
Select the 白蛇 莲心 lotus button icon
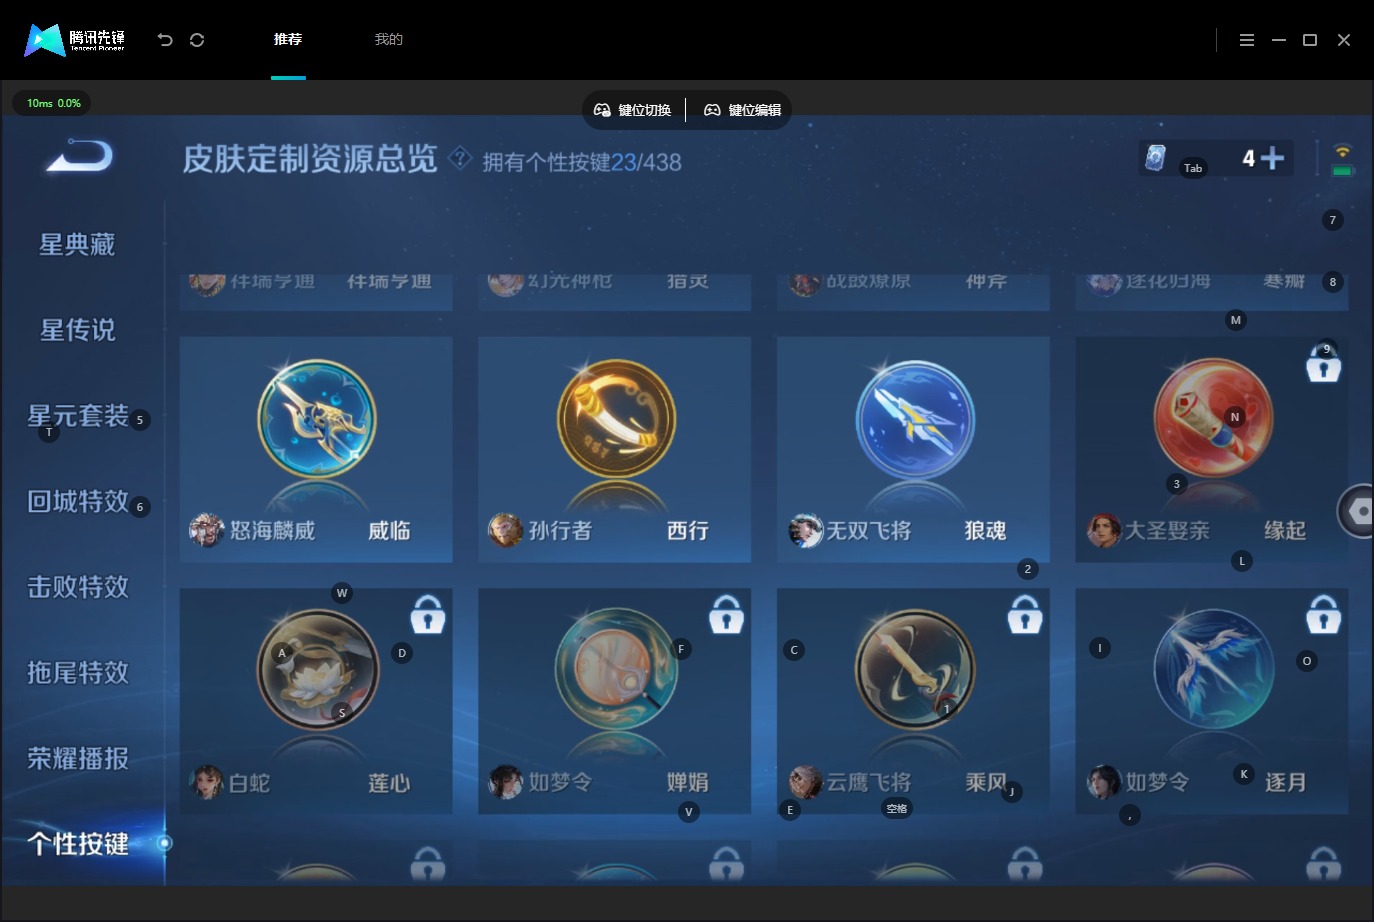(317, 670)
